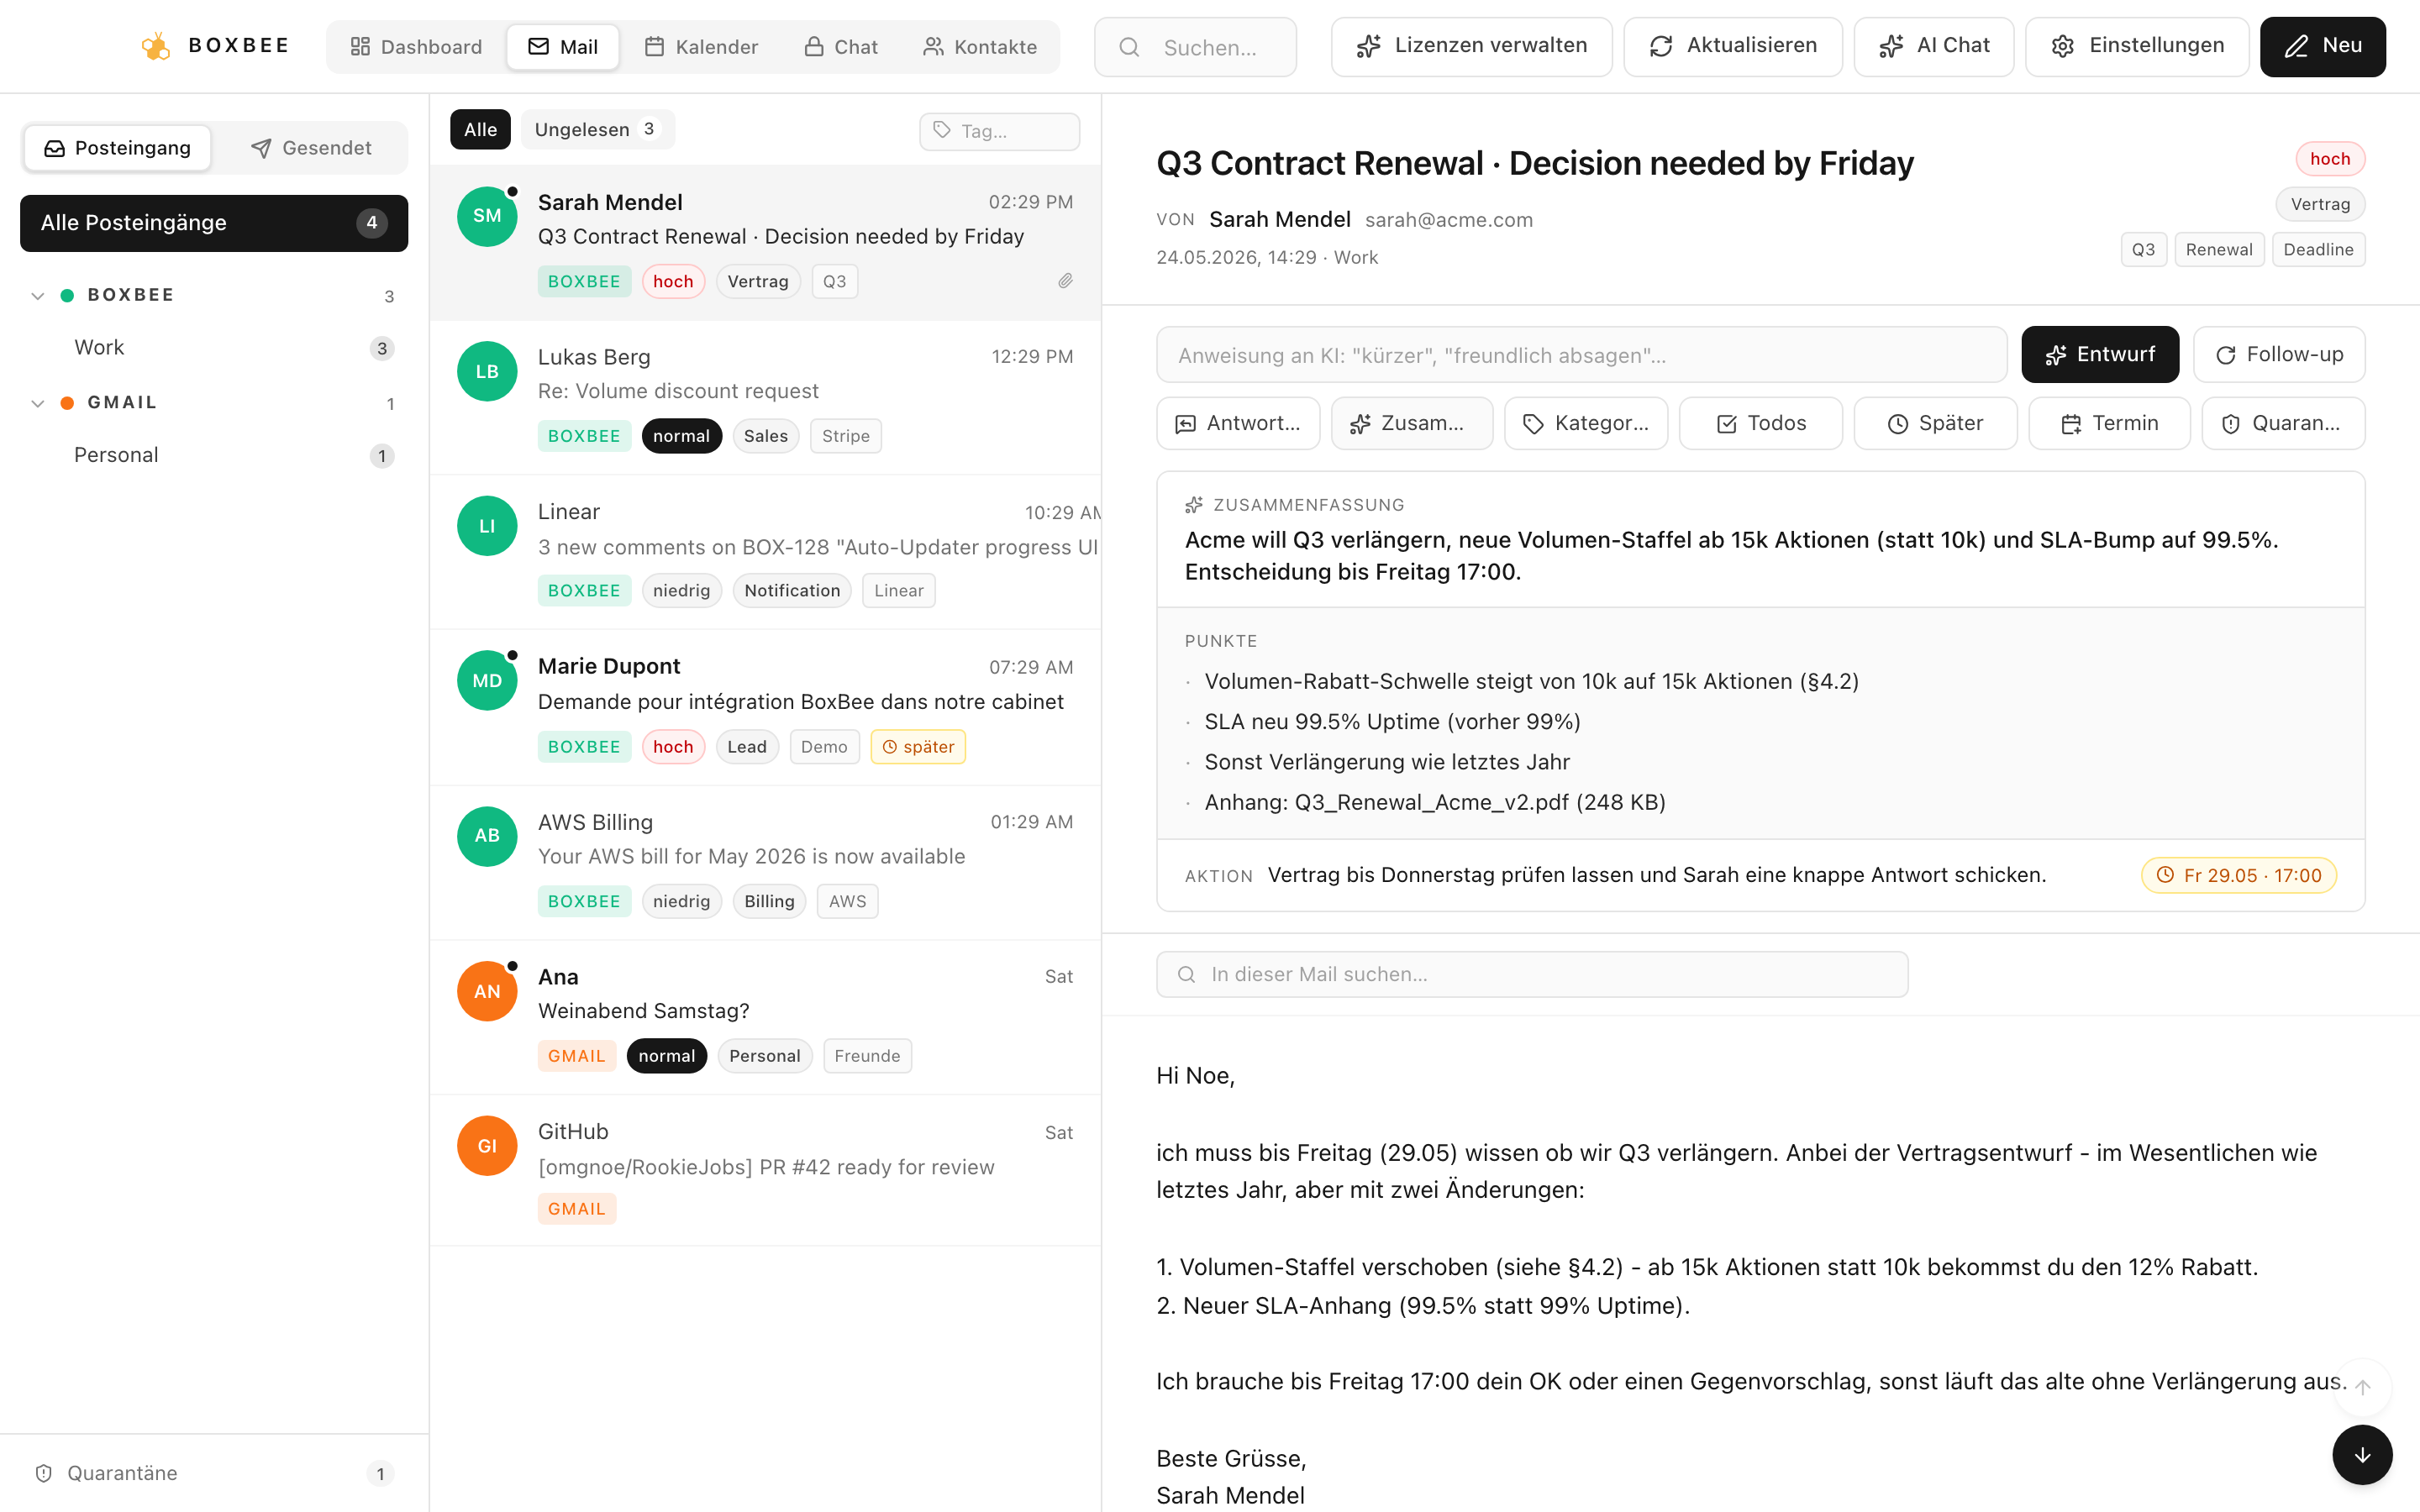Click Termin calendar action button
This screenshot has width=2420, height=1512.
(2109, 424)
